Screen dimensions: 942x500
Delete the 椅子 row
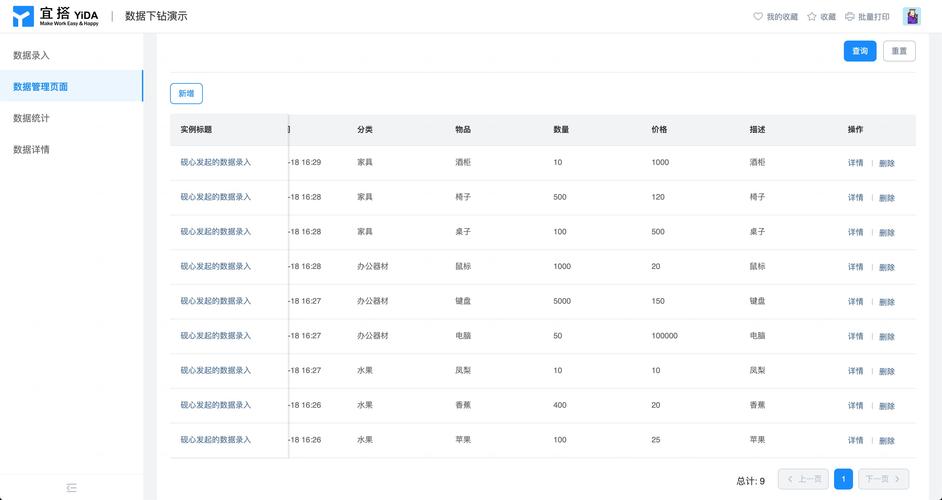(887, 198)
